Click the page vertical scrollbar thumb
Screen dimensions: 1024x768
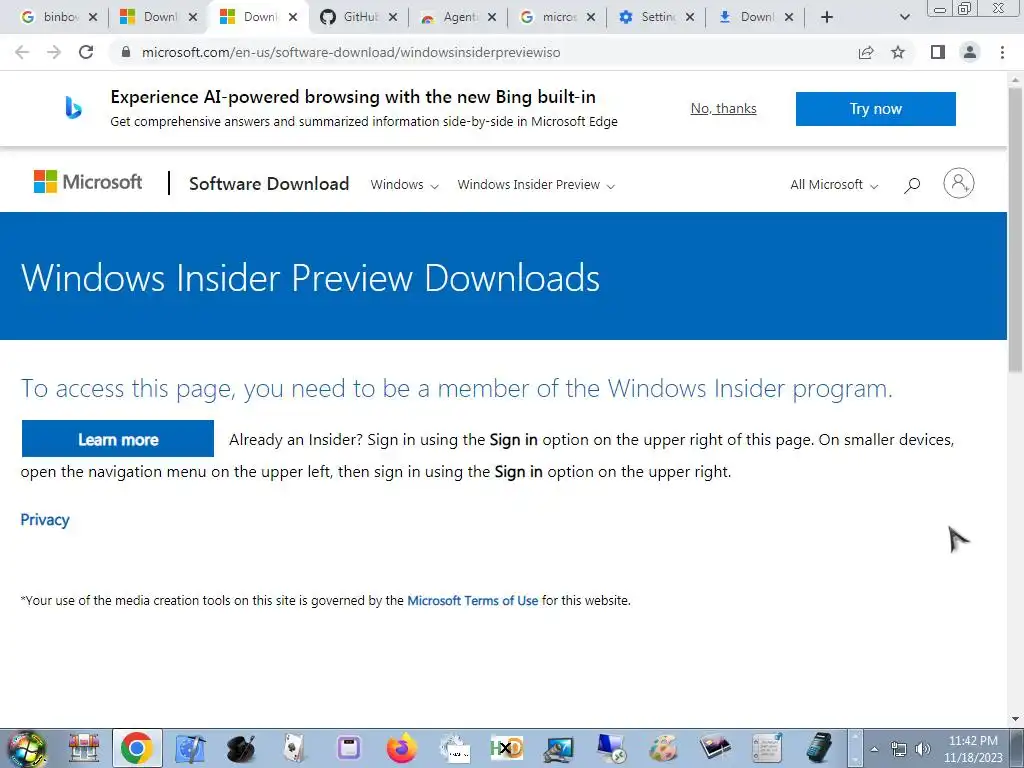1016,229
